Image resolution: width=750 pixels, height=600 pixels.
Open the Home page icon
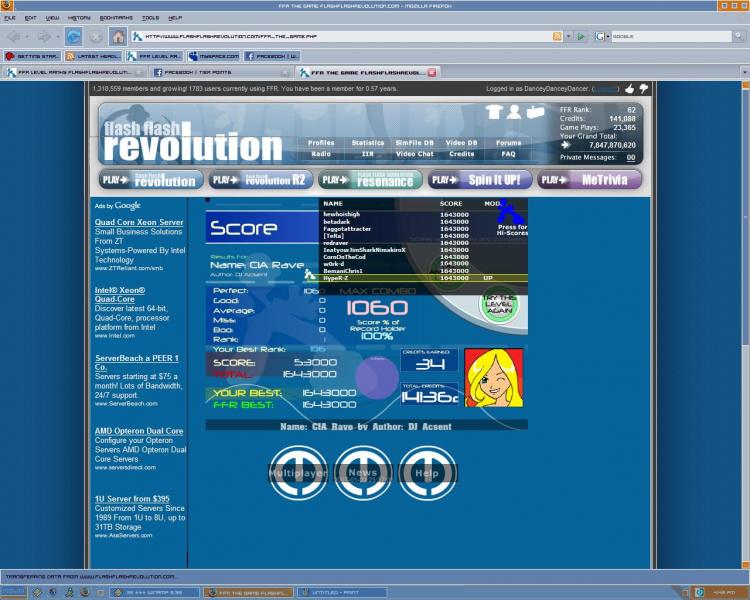pyautogui.click(x=118, y=36)
